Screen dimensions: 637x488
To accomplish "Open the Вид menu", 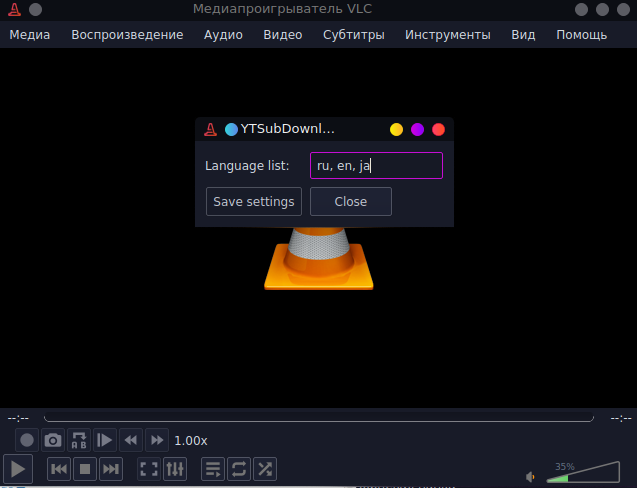I will pos(523,35).
